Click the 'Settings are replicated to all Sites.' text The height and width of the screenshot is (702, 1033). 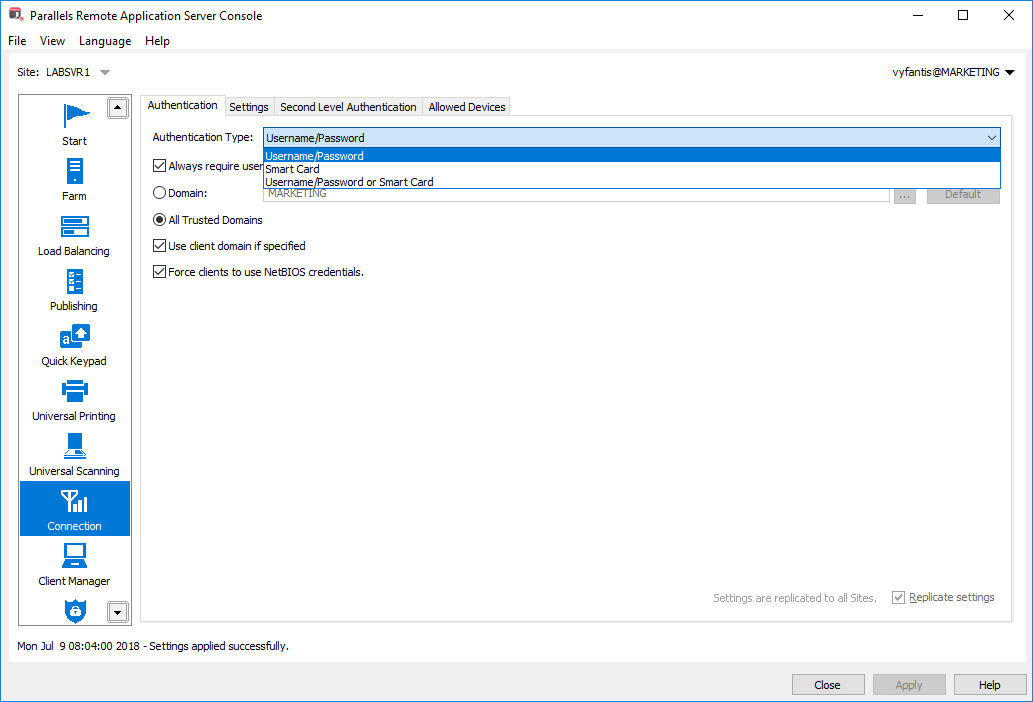point(795,598)
